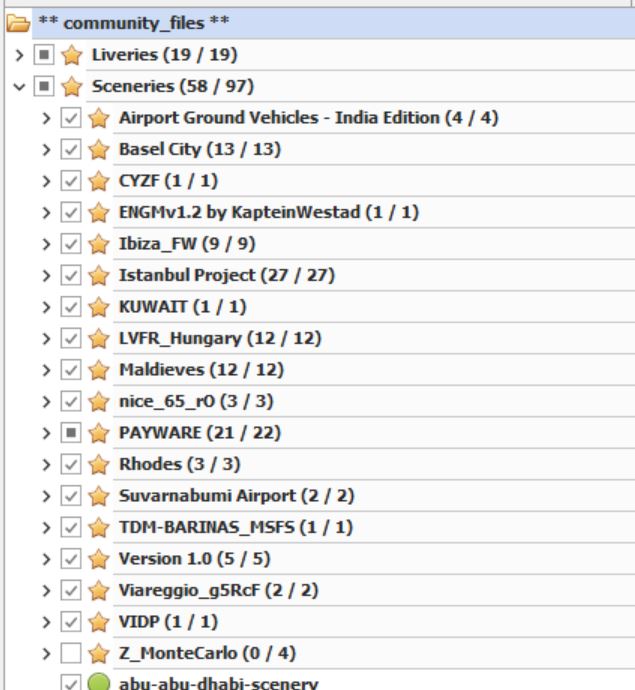The image size is (635, 690).
Task: Click the star icon beside Version 1.0
Action: click(x=99, y=559)
